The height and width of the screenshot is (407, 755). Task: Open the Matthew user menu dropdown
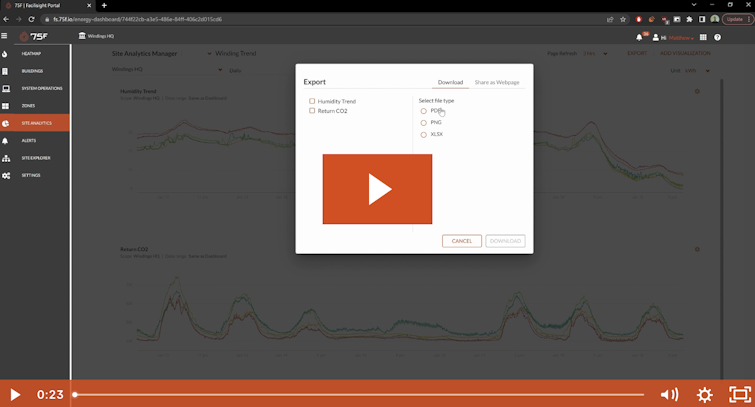tap(681, 38)
